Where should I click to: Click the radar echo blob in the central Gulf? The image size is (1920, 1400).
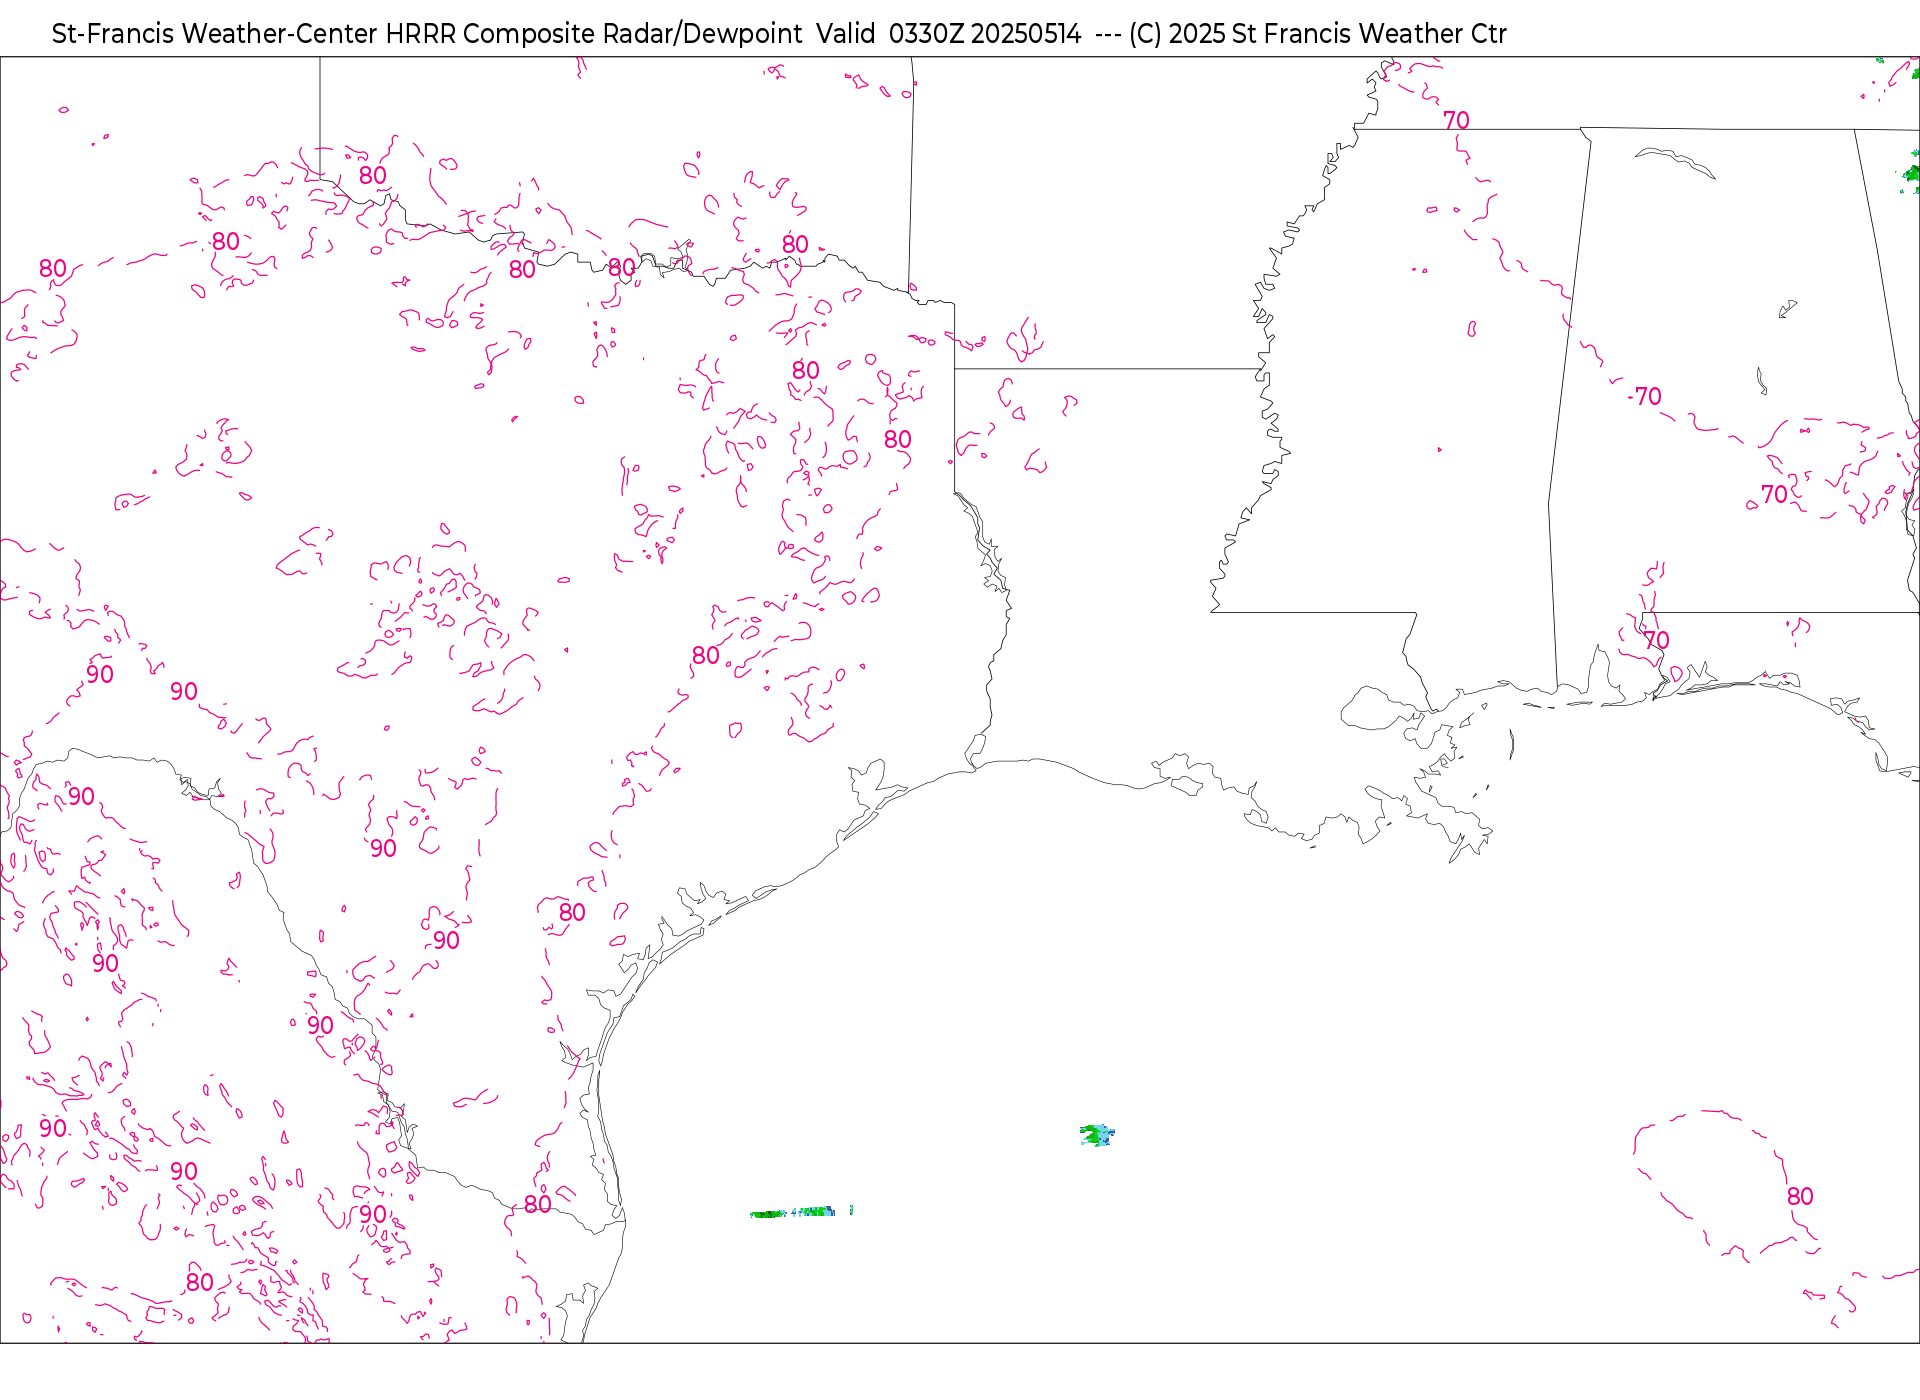pos(1097,1135)
